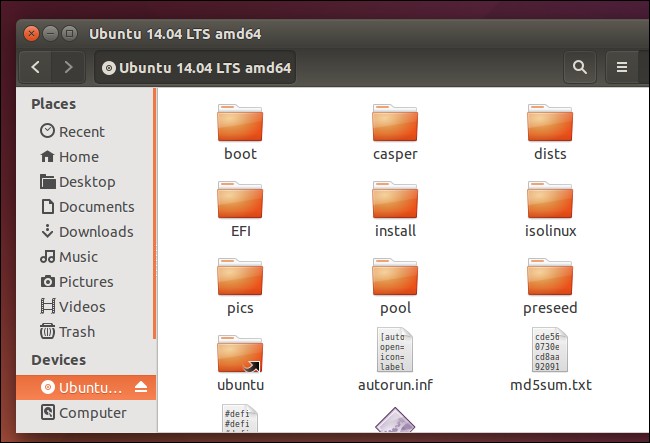Select the isolinux folder icon
This screenshot has height=443, width=650.
(550, 200)
